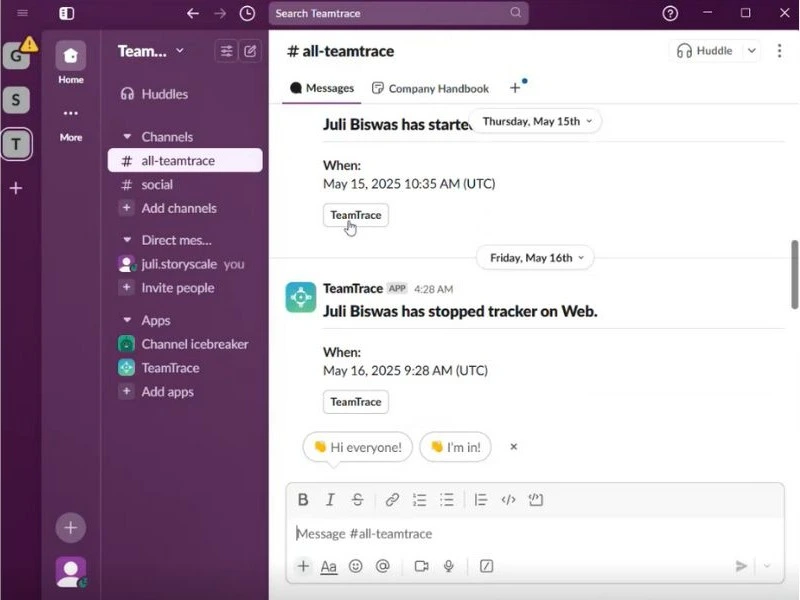Record an audio clip with microphone
800x600 pixels.
point(449,566)
